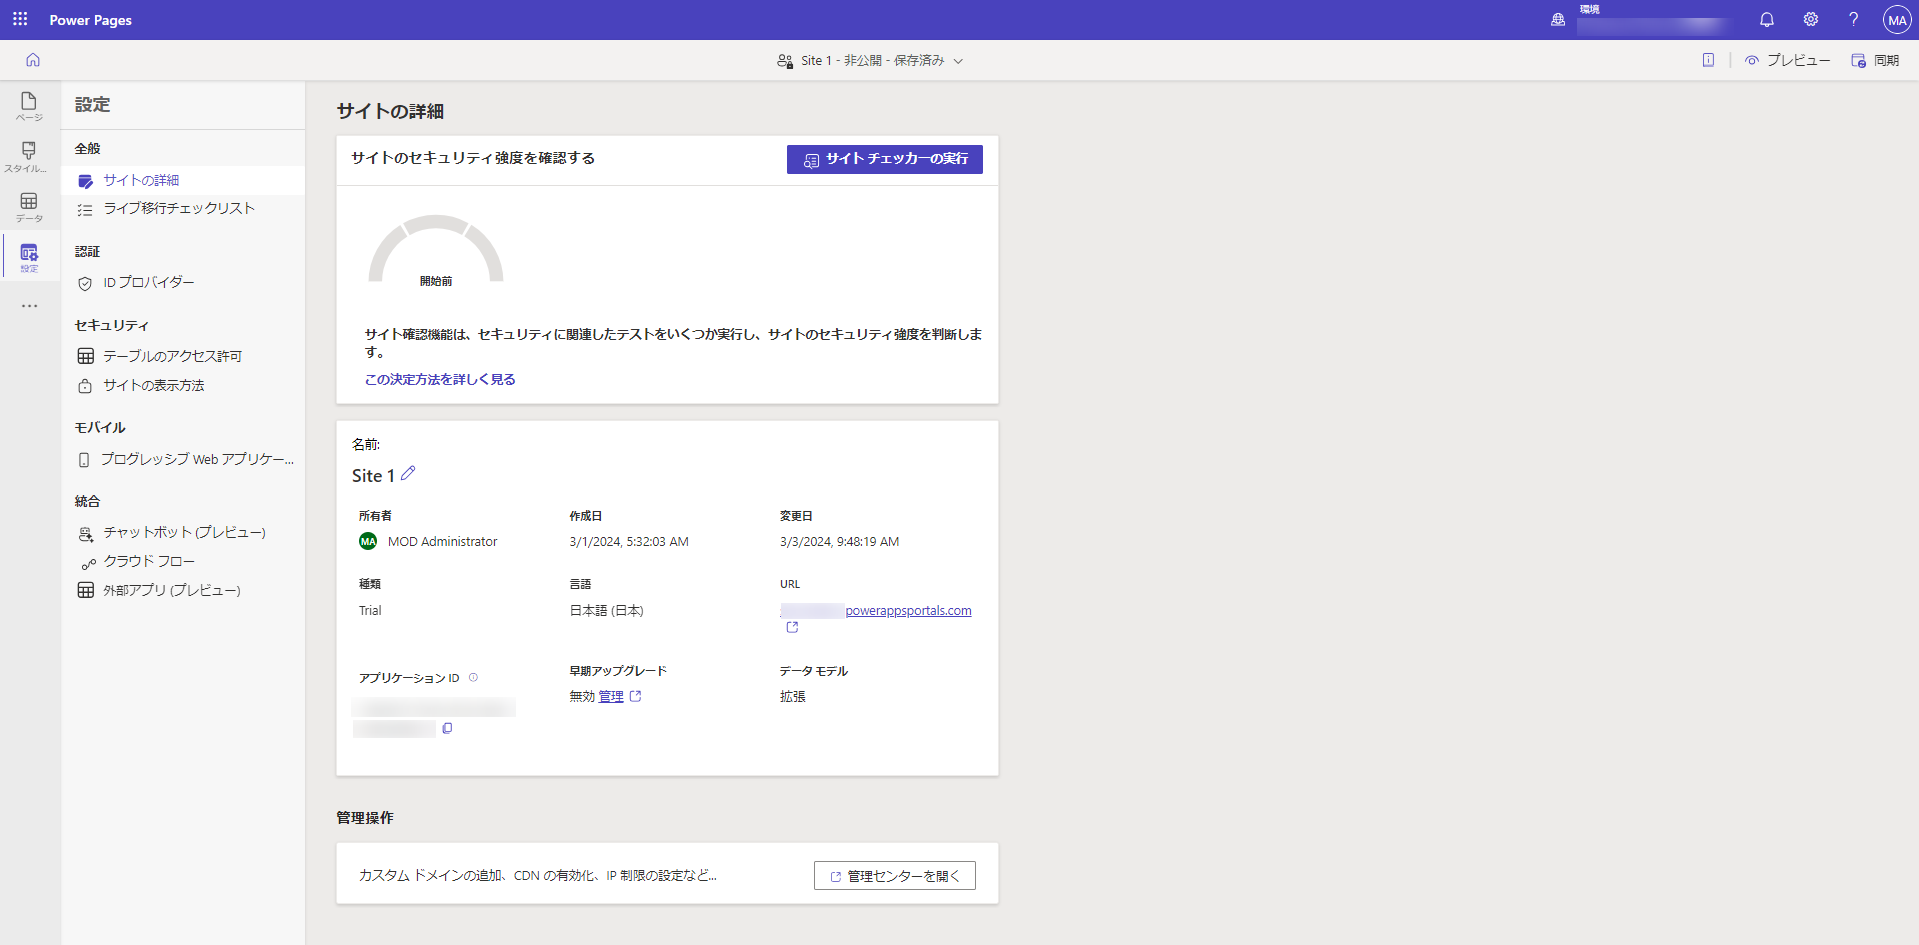Click the Site 1 name text

373,475
